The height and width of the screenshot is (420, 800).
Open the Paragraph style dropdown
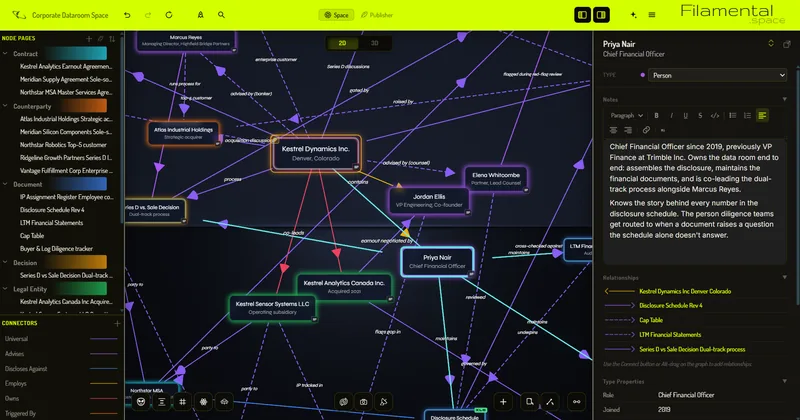pyautogui.click(x=627, y=116)
